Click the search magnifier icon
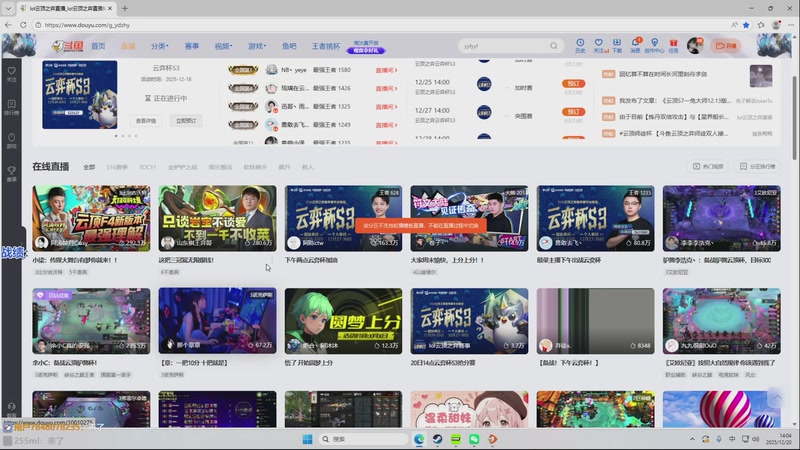This screenshot has height=450, width=800. tap(554, 46)
